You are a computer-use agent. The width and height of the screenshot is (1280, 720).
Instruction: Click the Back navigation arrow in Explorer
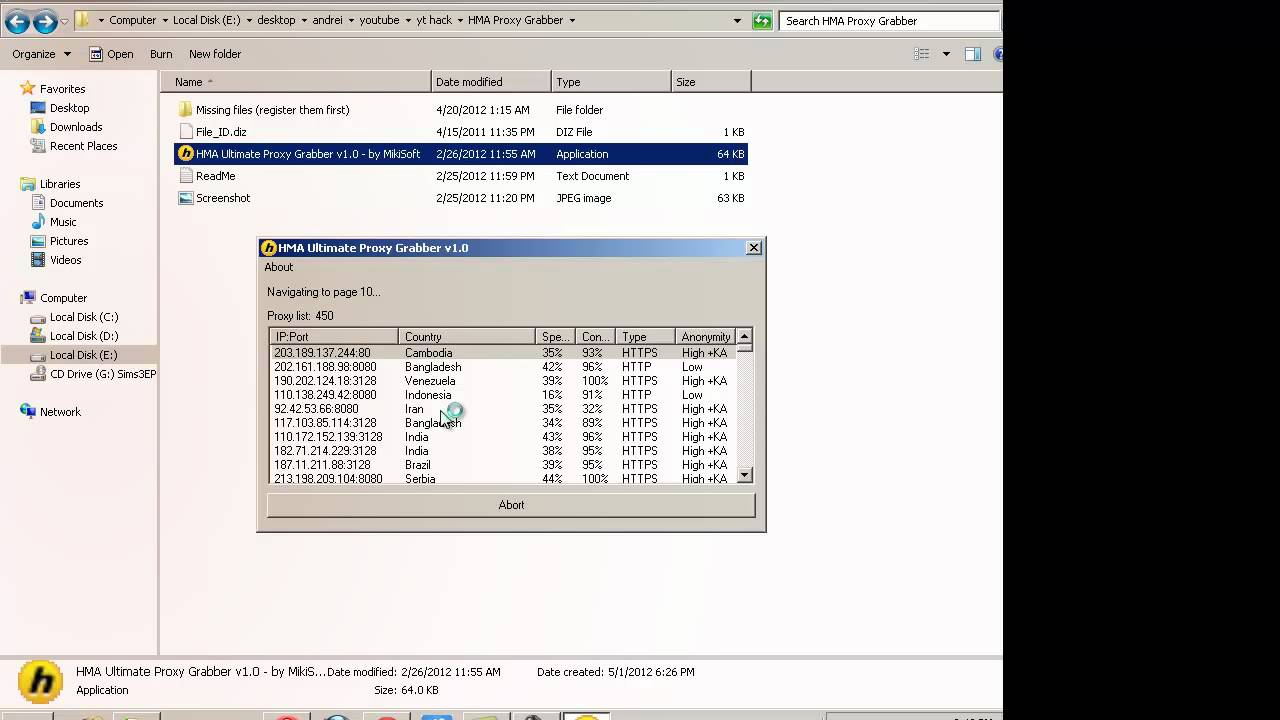tap(17, 21)
